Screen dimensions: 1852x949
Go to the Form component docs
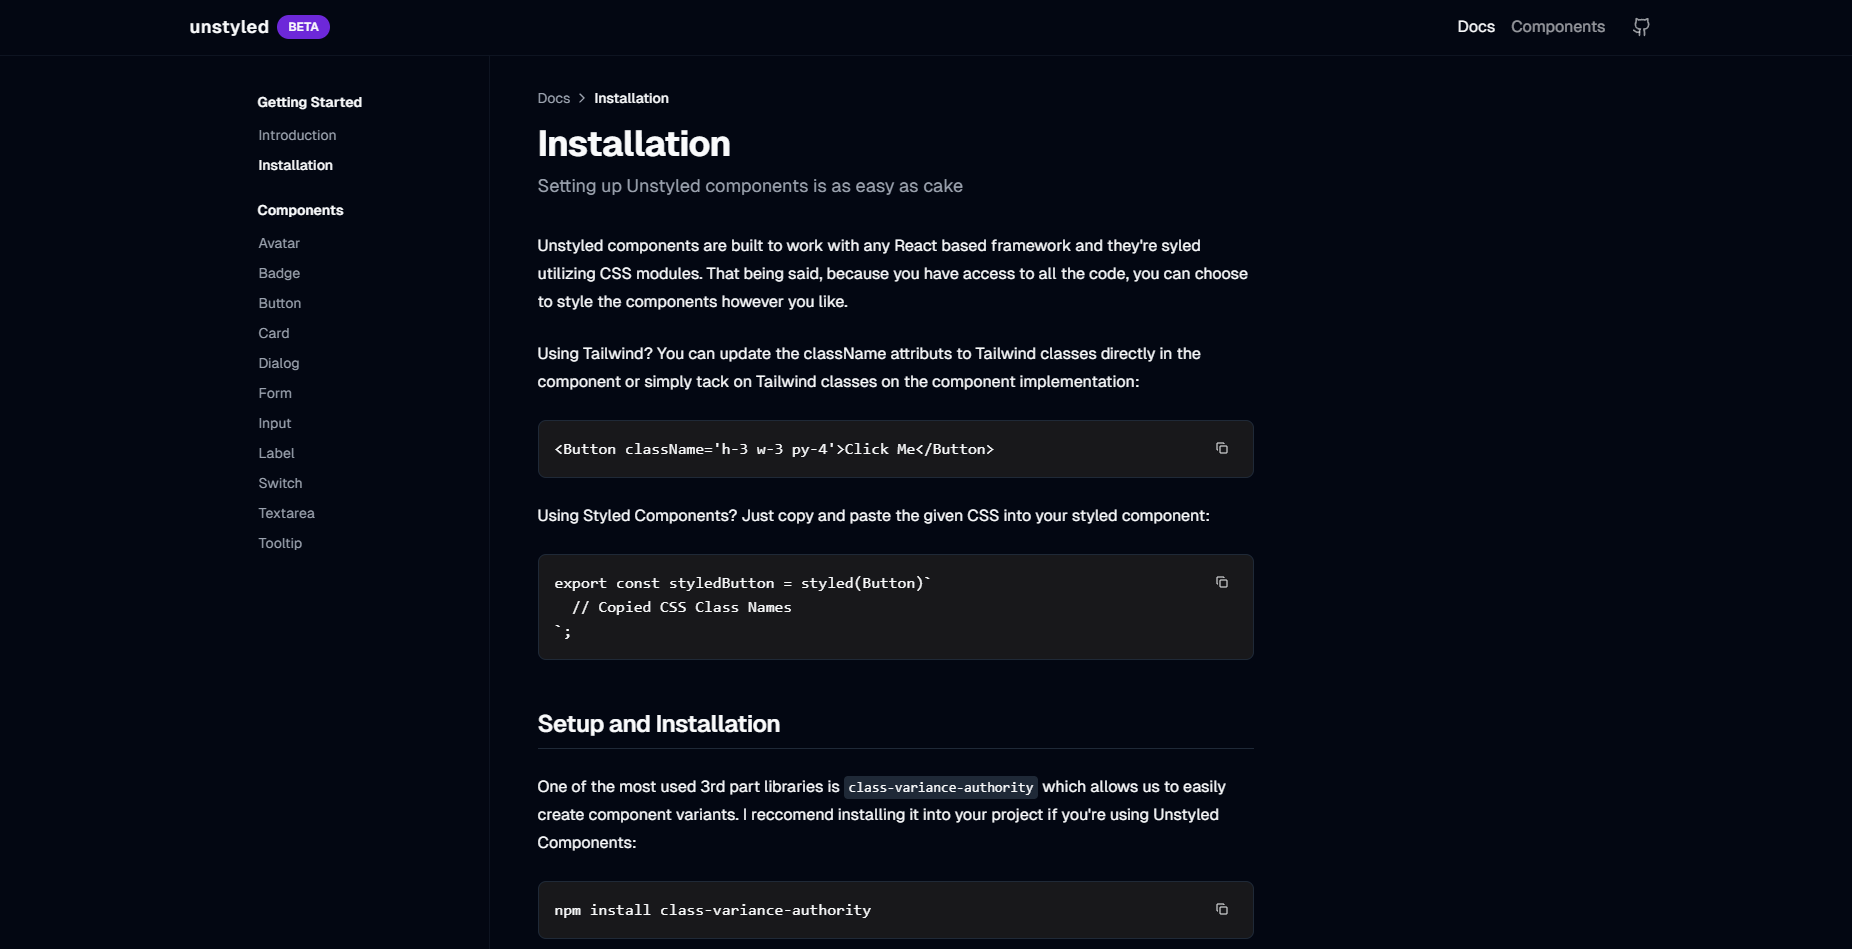click(x=275, y=393)
